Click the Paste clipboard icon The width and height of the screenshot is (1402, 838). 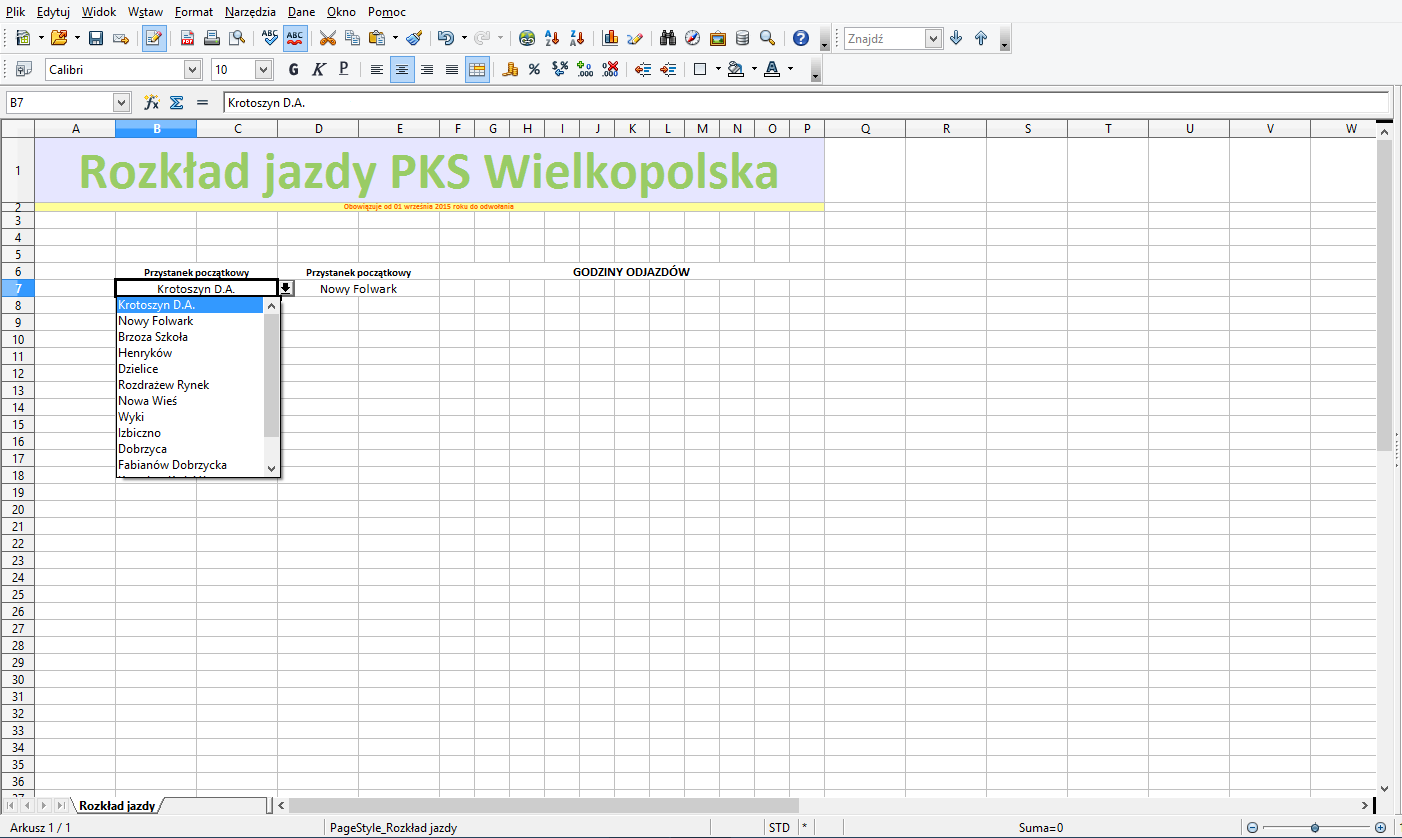click(x=377, y=38)
